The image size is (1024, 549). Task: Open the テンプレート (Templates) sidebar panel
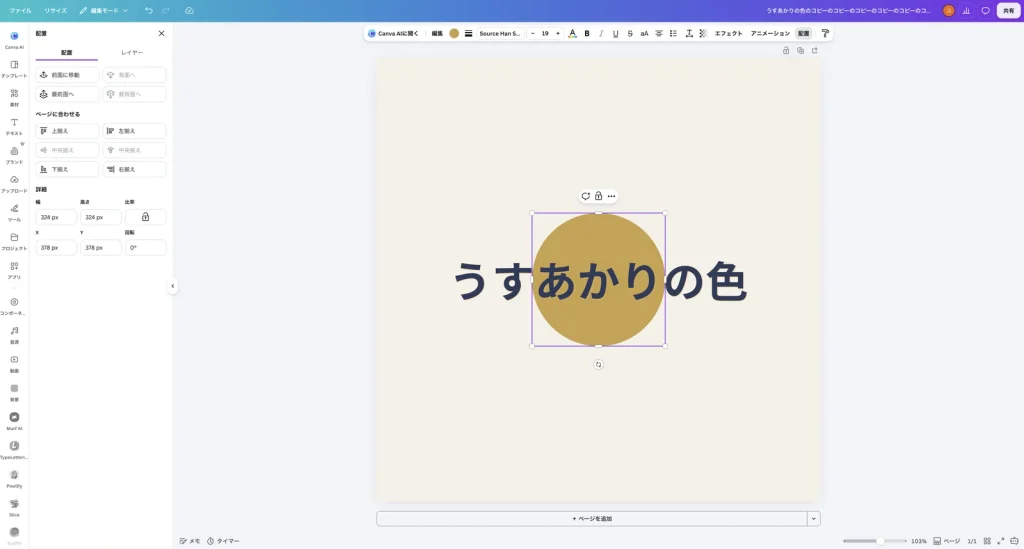pyautogui.click(x=14, y=69)
